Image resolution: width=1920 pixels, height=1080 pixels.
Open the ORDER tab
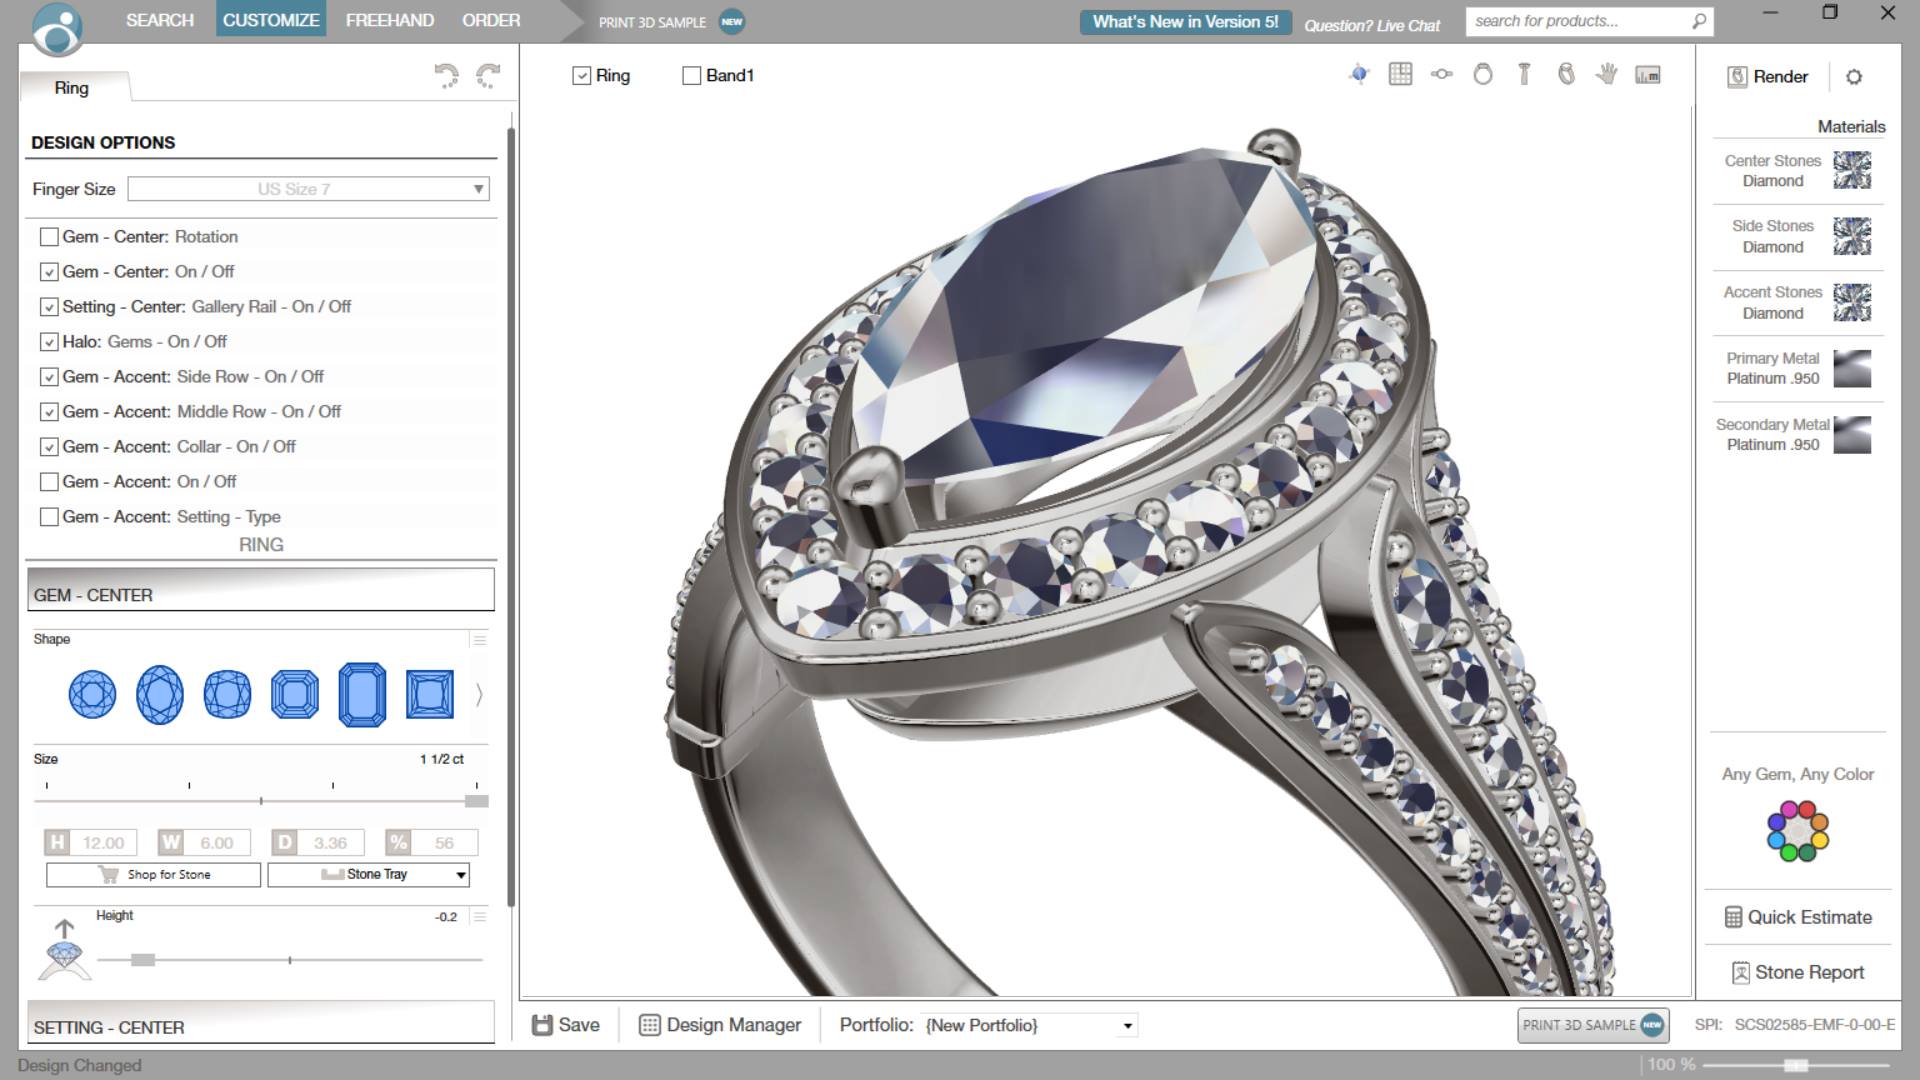click(x=491, y=20)
